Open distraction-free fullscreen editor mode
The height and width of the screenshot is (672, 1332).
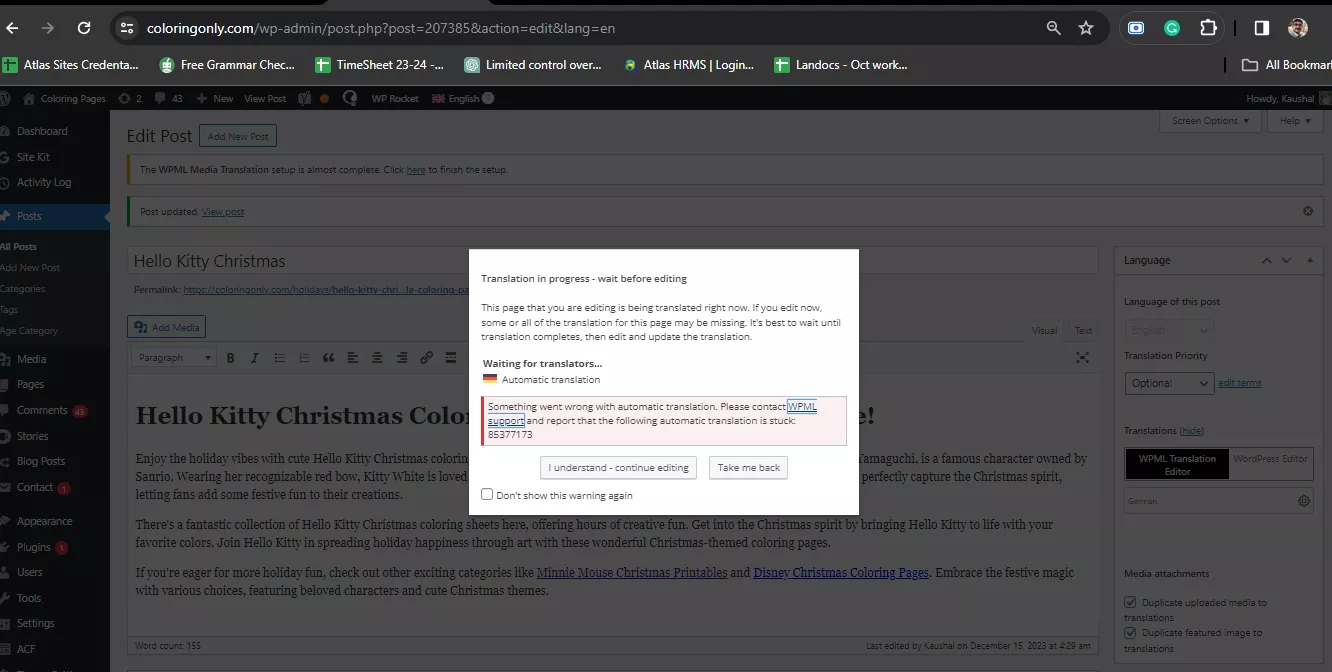tap(1082, 357)
